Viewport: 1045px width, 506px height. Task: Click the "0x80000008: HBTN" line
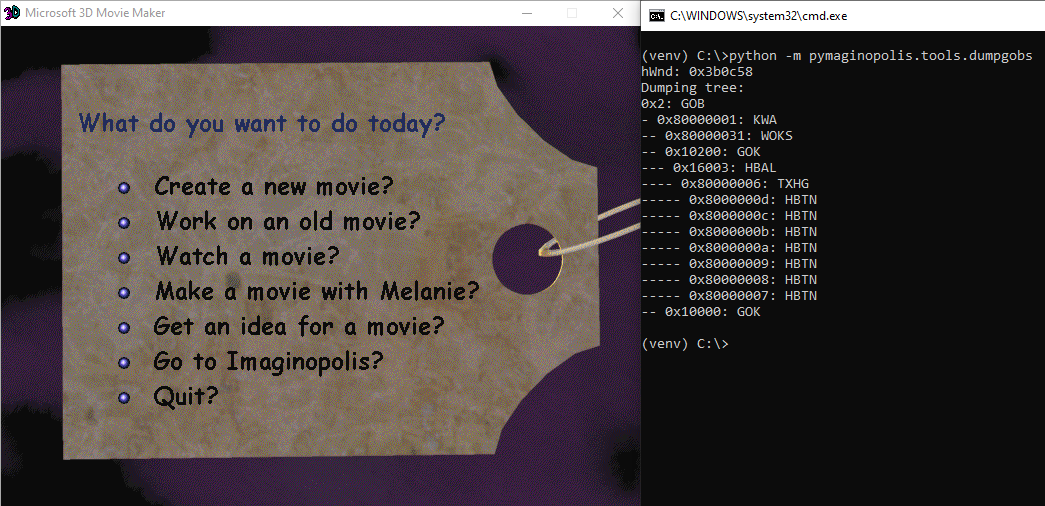728,280
